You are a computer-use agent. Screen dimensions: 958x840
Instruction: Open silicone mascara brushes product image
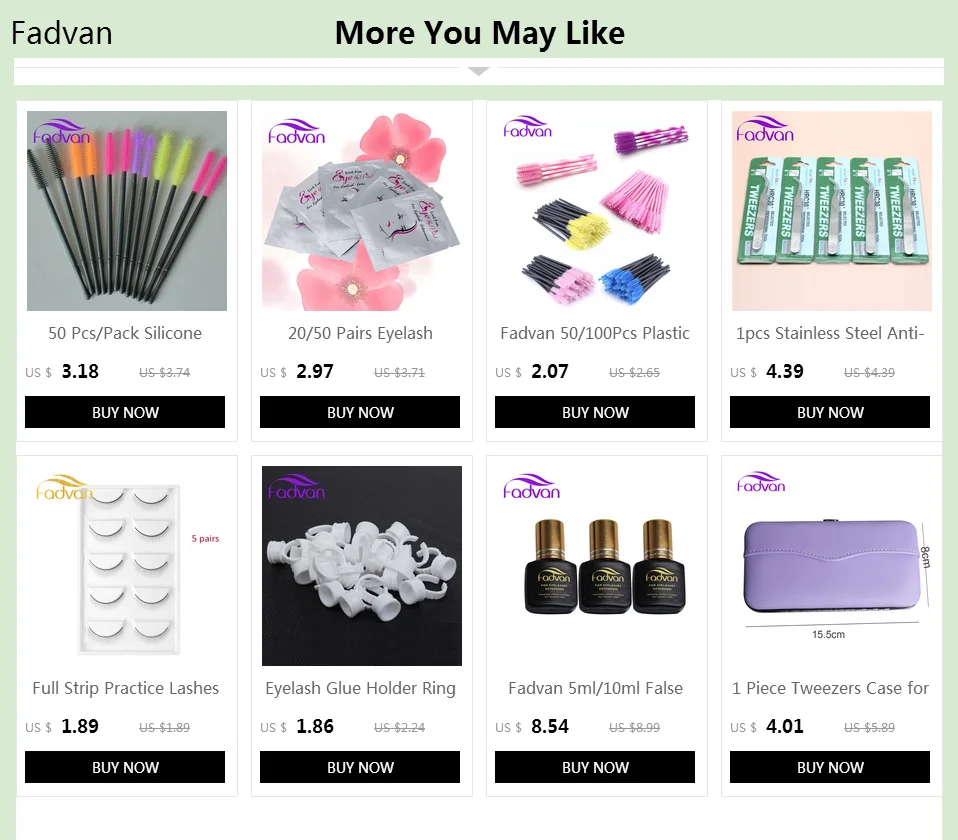(x=126, y=211)
